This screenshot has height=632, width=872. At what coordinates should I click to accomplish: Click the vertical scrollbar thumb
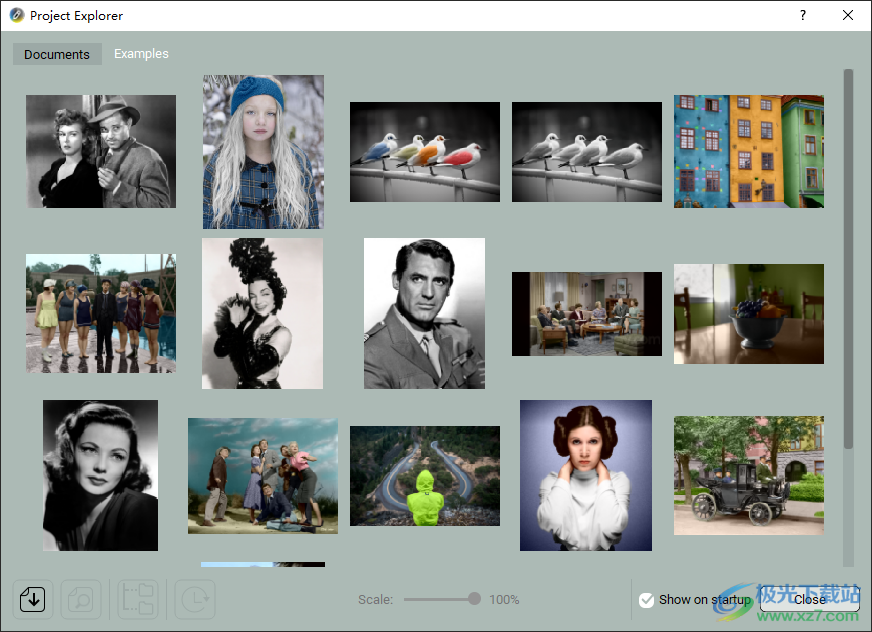click(x=848, y=258)
